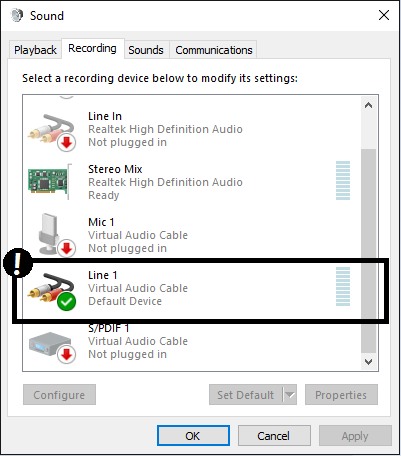This screenshot has width=401, height=456.
Task: Click the scroll down arrow of device list
Action: click(368, 362)
